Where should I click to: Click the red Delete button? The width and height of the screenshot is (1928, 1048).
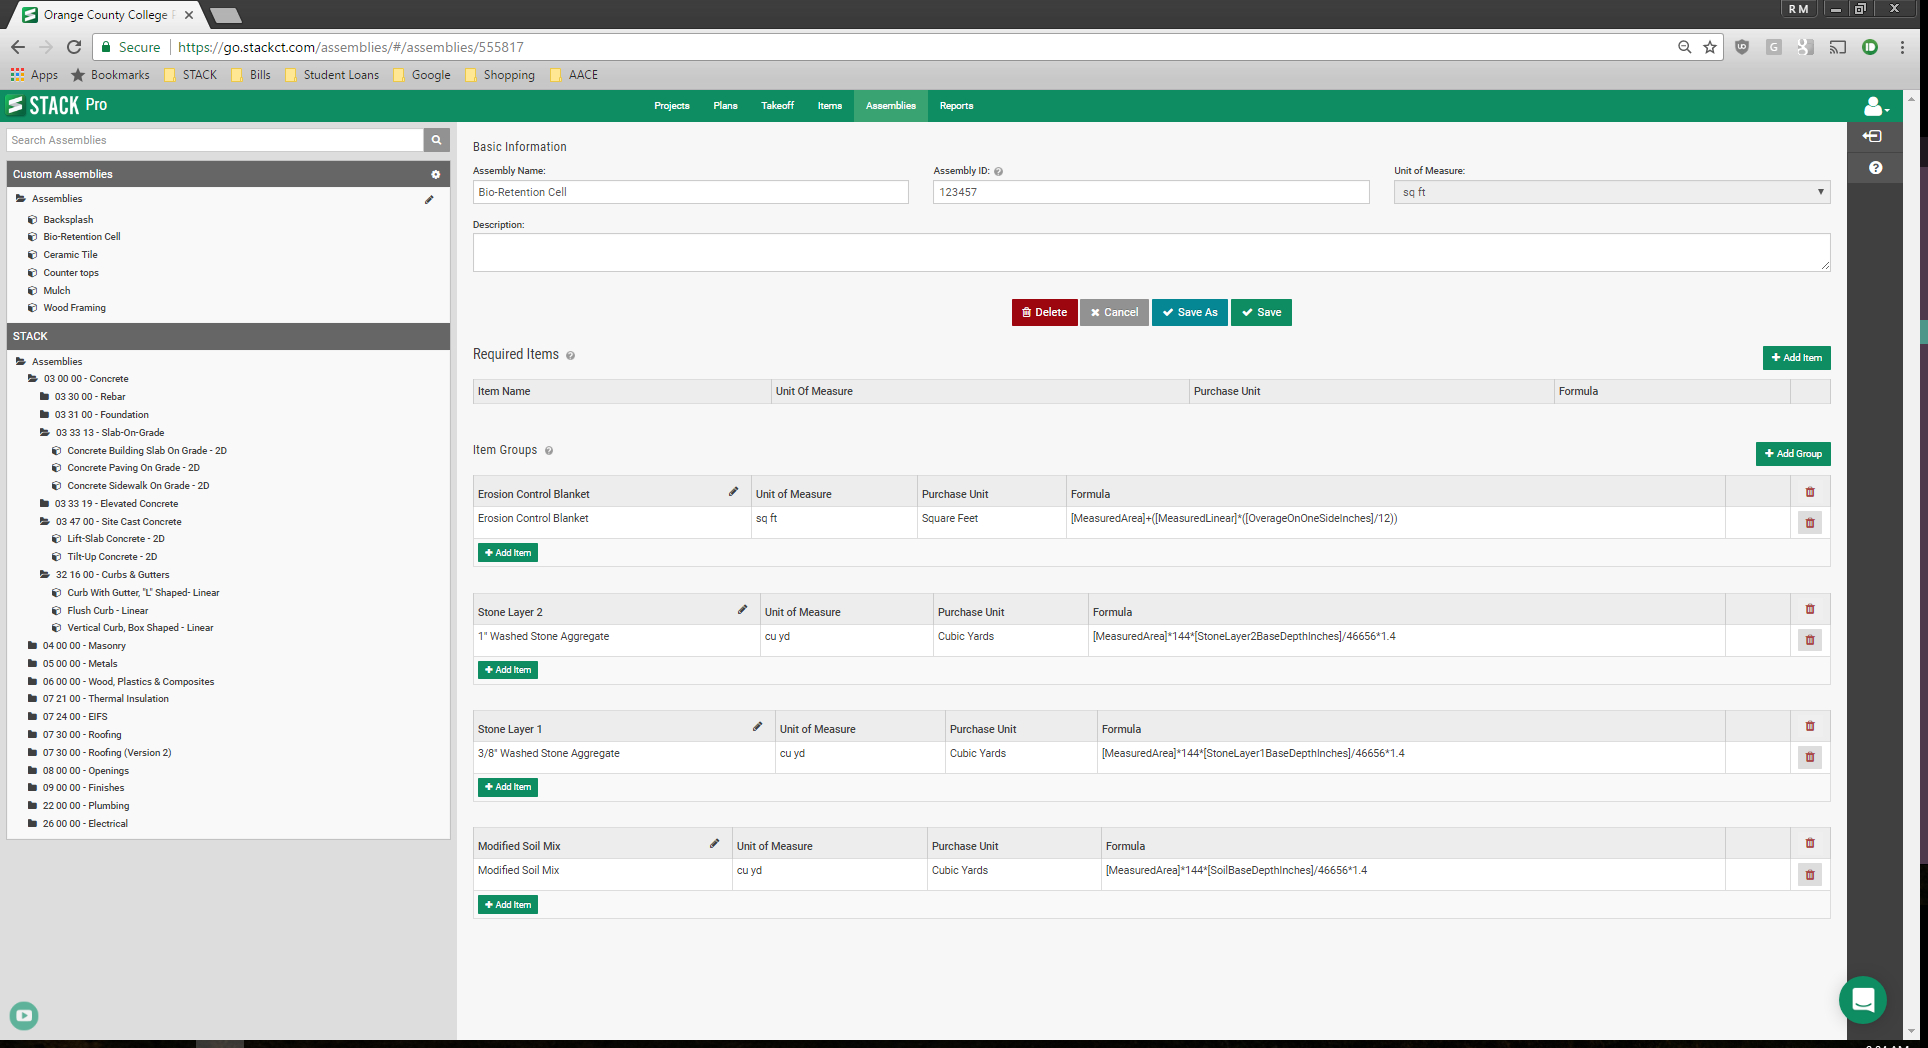tap(1044, 312)
